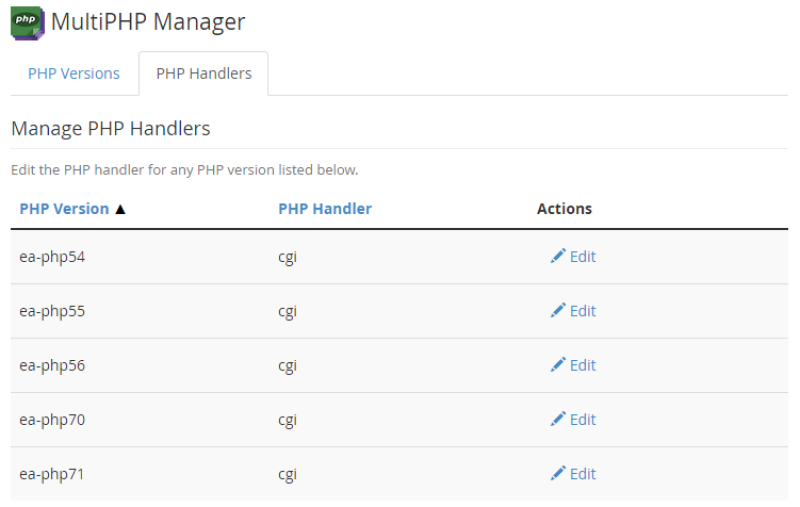
Task: Click the cgi handler value for ea-php70
Action: coord(287,421)
